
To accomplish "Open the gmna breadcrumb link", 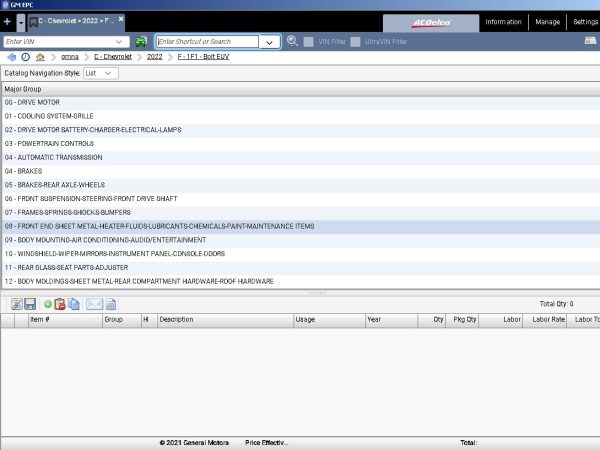I will click(x=70, y=57).
